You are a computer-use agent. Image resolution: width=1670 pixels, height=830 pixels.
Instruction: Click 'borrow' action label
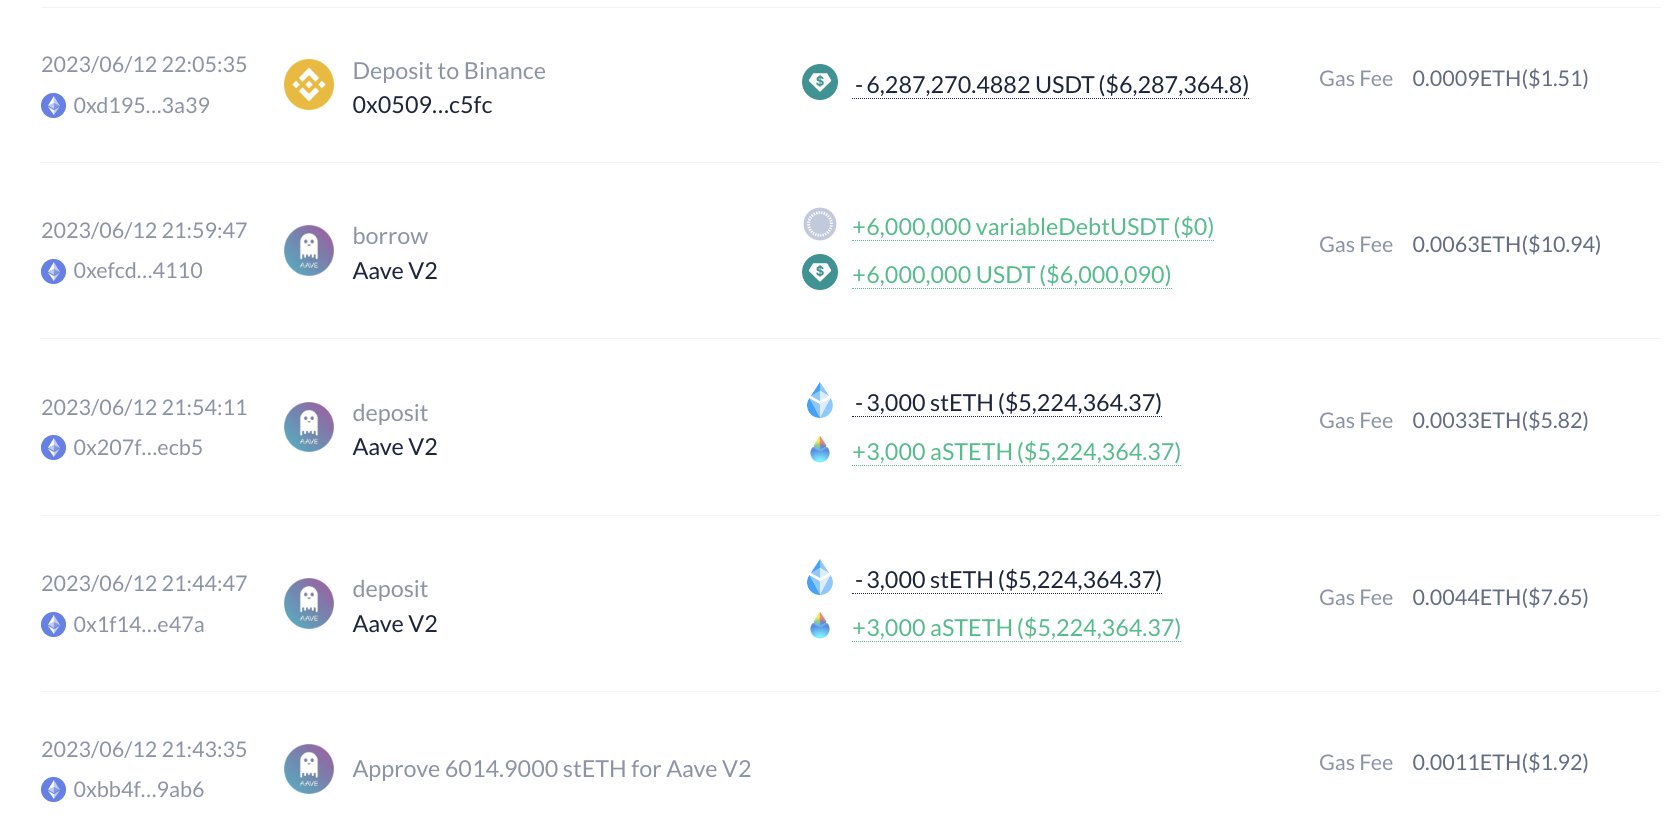[390, 236]
